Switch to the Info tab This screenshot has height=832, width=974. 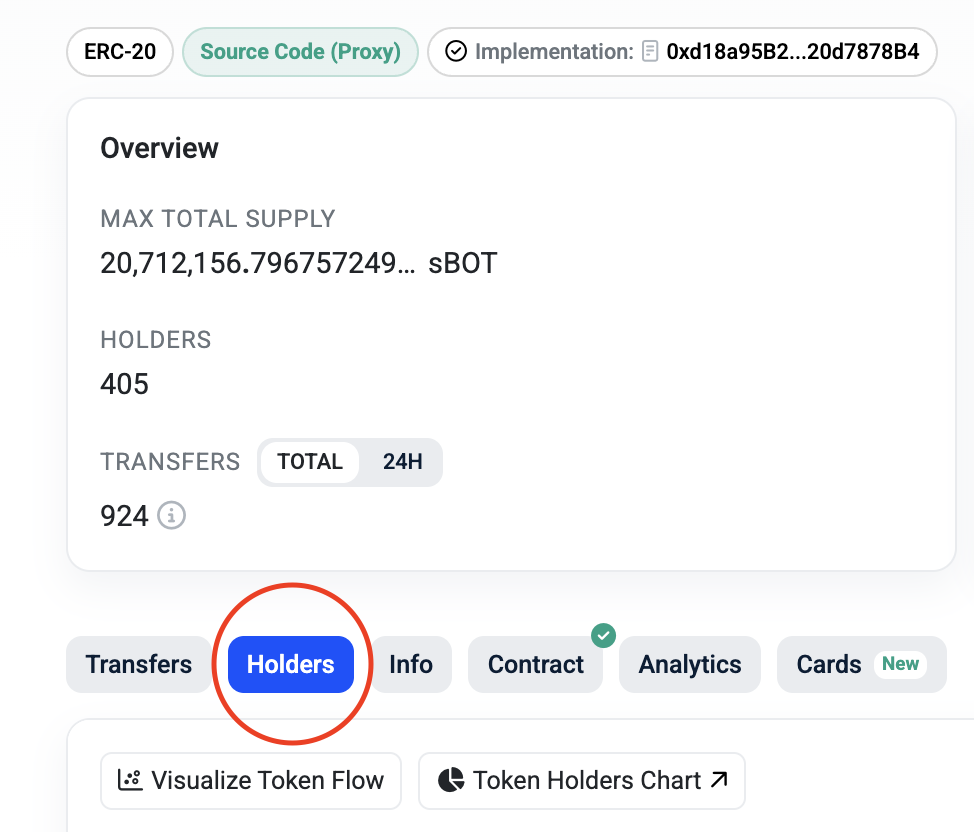[x=411, y=665]
